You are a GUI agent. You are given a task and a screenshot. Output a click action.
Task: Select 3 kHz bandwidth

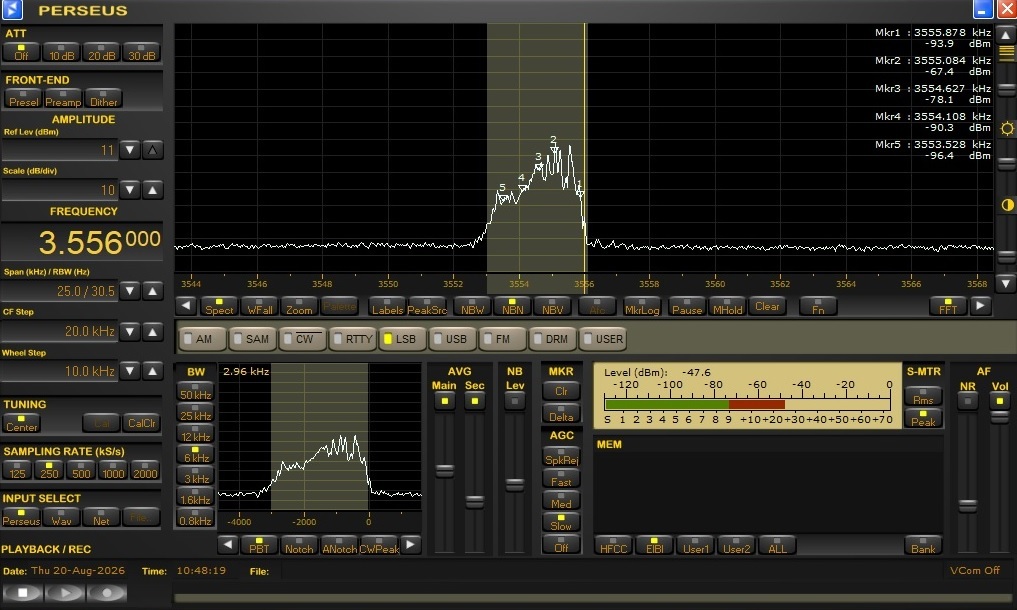[x=195, y=475]
